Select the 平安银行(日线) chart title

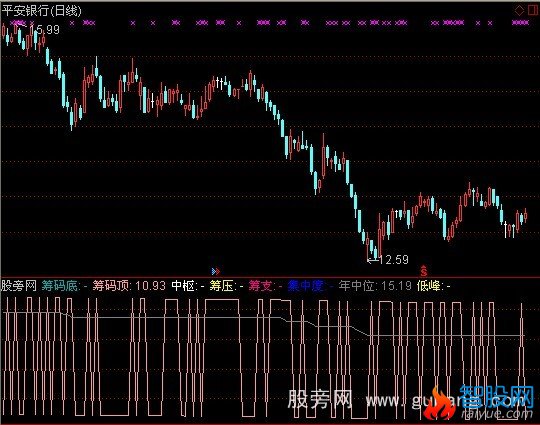click(41, 11)
